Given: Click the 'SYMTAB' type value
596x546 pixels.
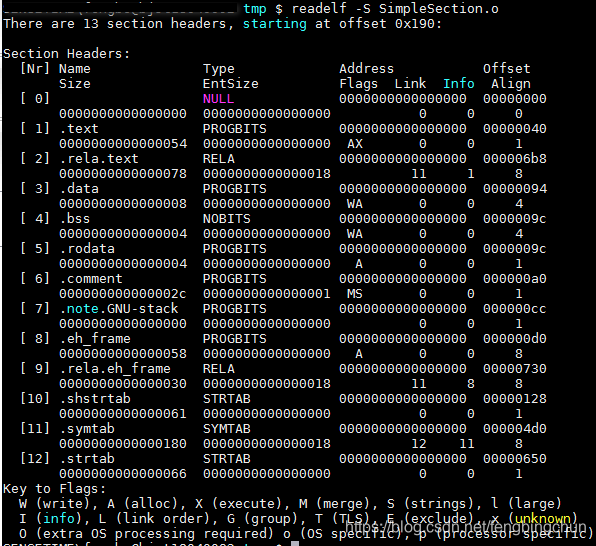Looking at the screenshot, I should click(227, 429).
